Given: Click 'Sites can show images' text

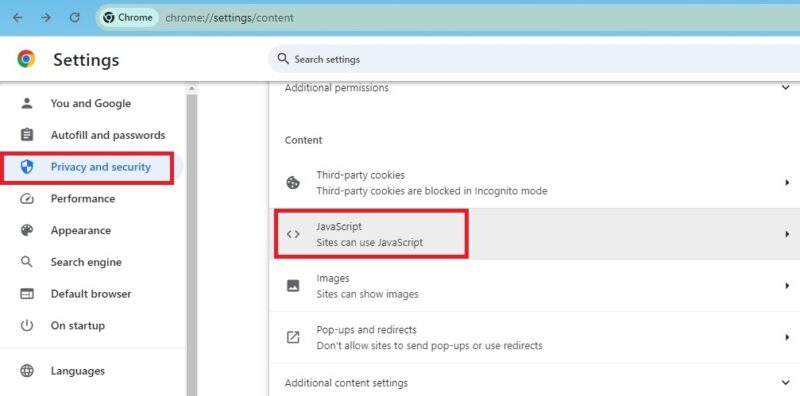Looking at the screenshot, I should coord(367,294).
